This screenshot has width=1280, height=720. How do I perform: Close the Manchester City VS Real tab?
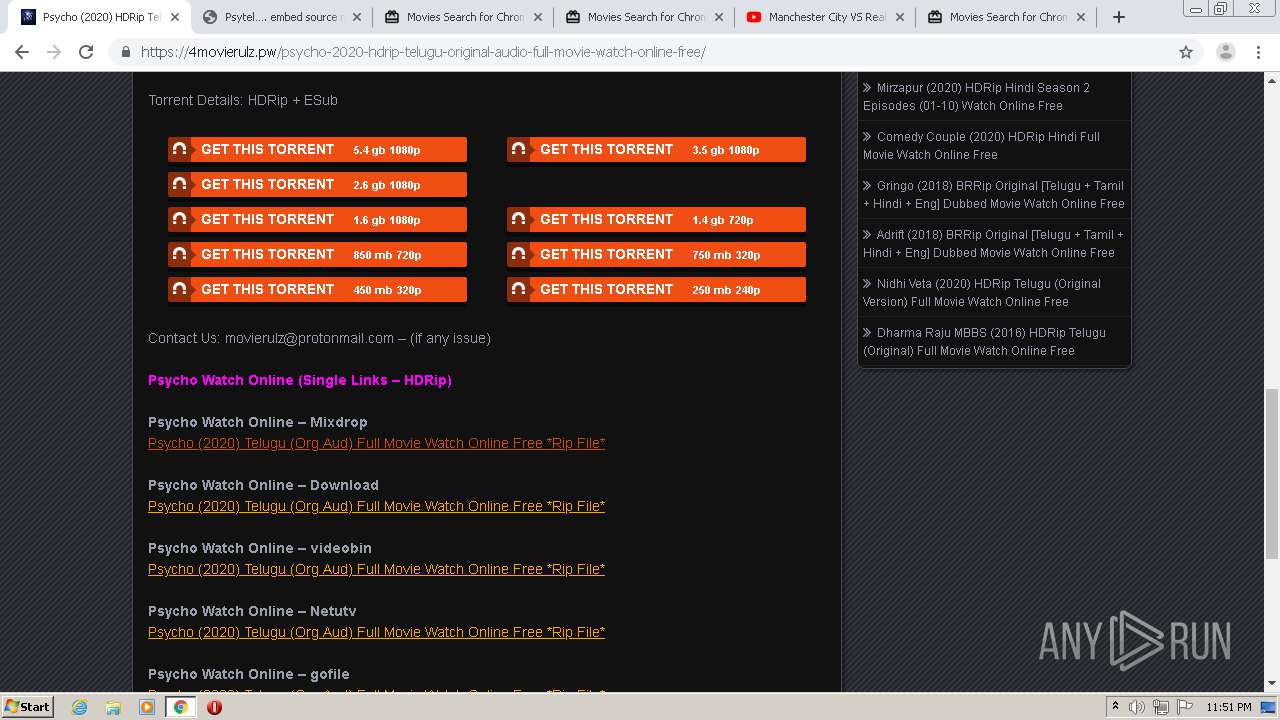coord(899,17)
